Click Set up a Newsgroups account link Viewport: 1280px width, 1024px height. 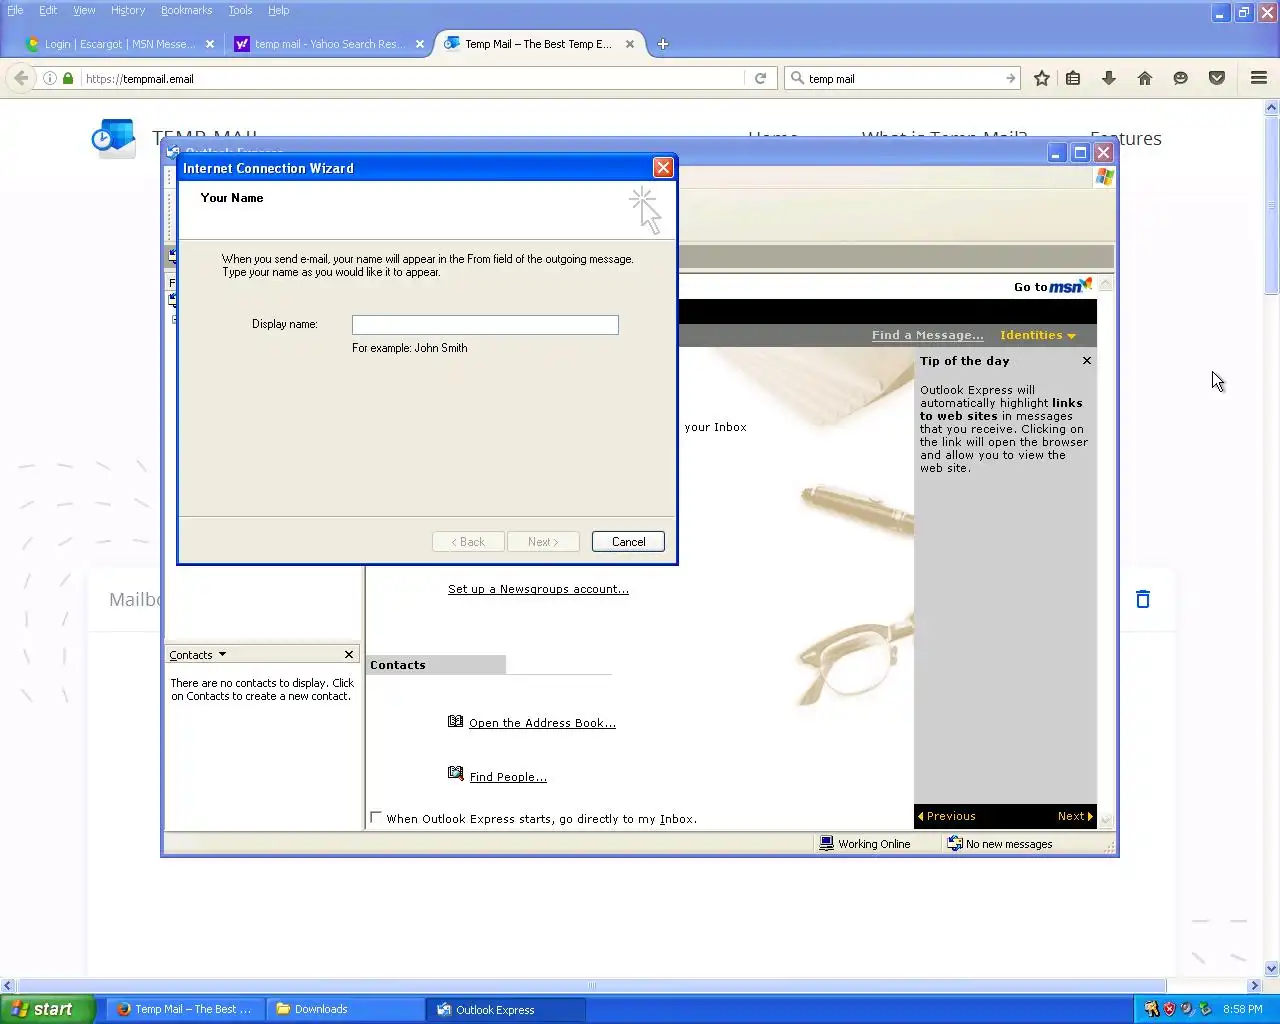tap(538, 589)
